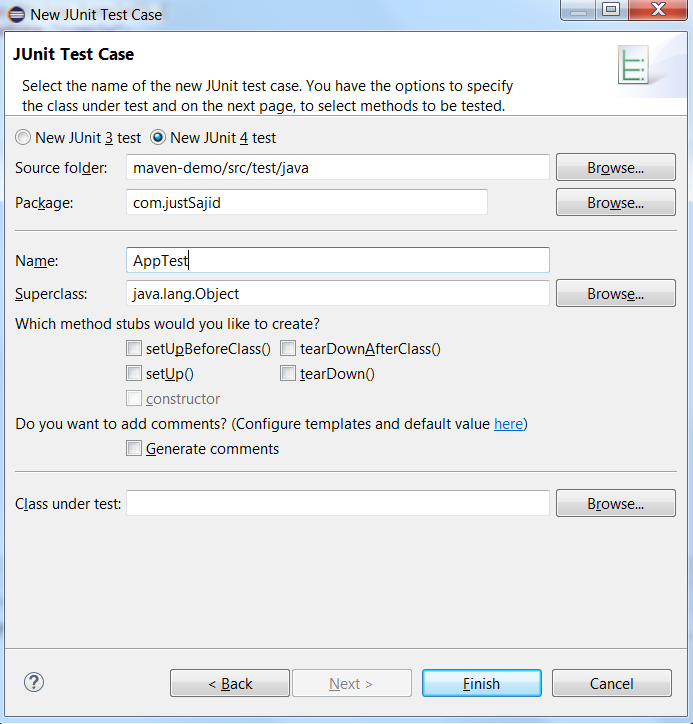
Task: Toggle the constructor stub checkbox
Action: (134, 398)
